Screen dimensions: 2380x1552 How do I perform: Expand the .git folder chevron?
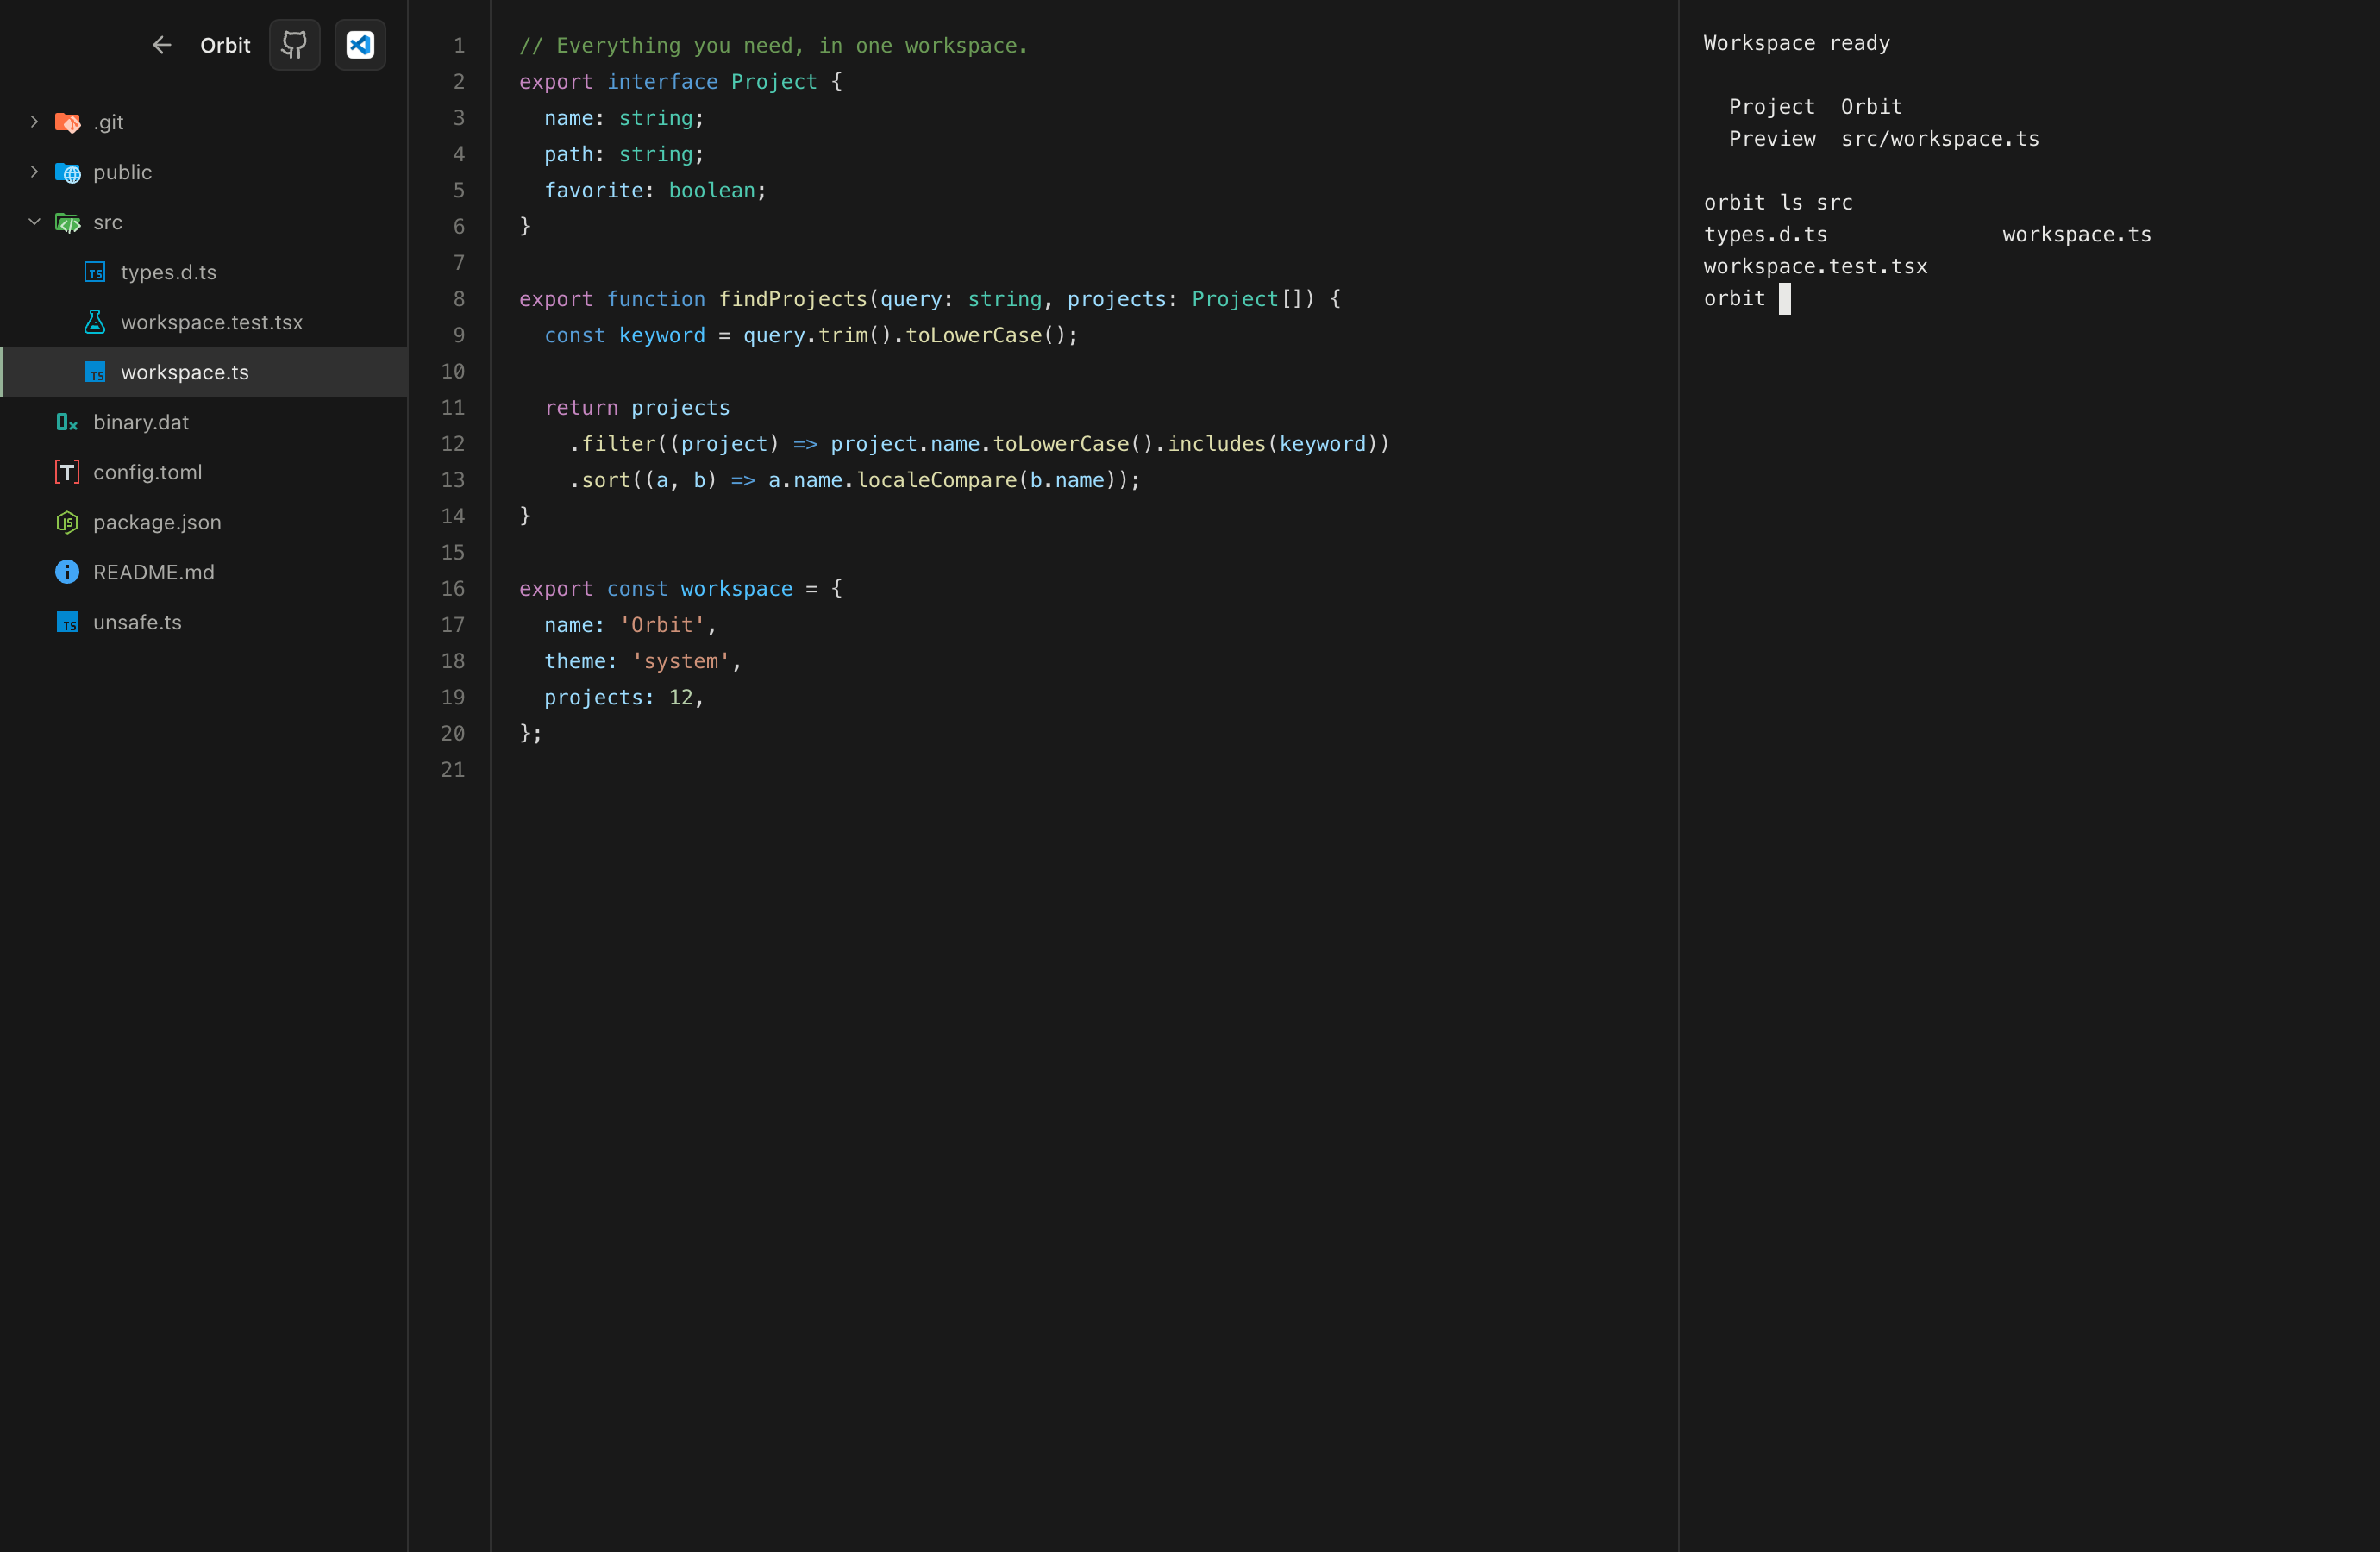tap(34, 122)
